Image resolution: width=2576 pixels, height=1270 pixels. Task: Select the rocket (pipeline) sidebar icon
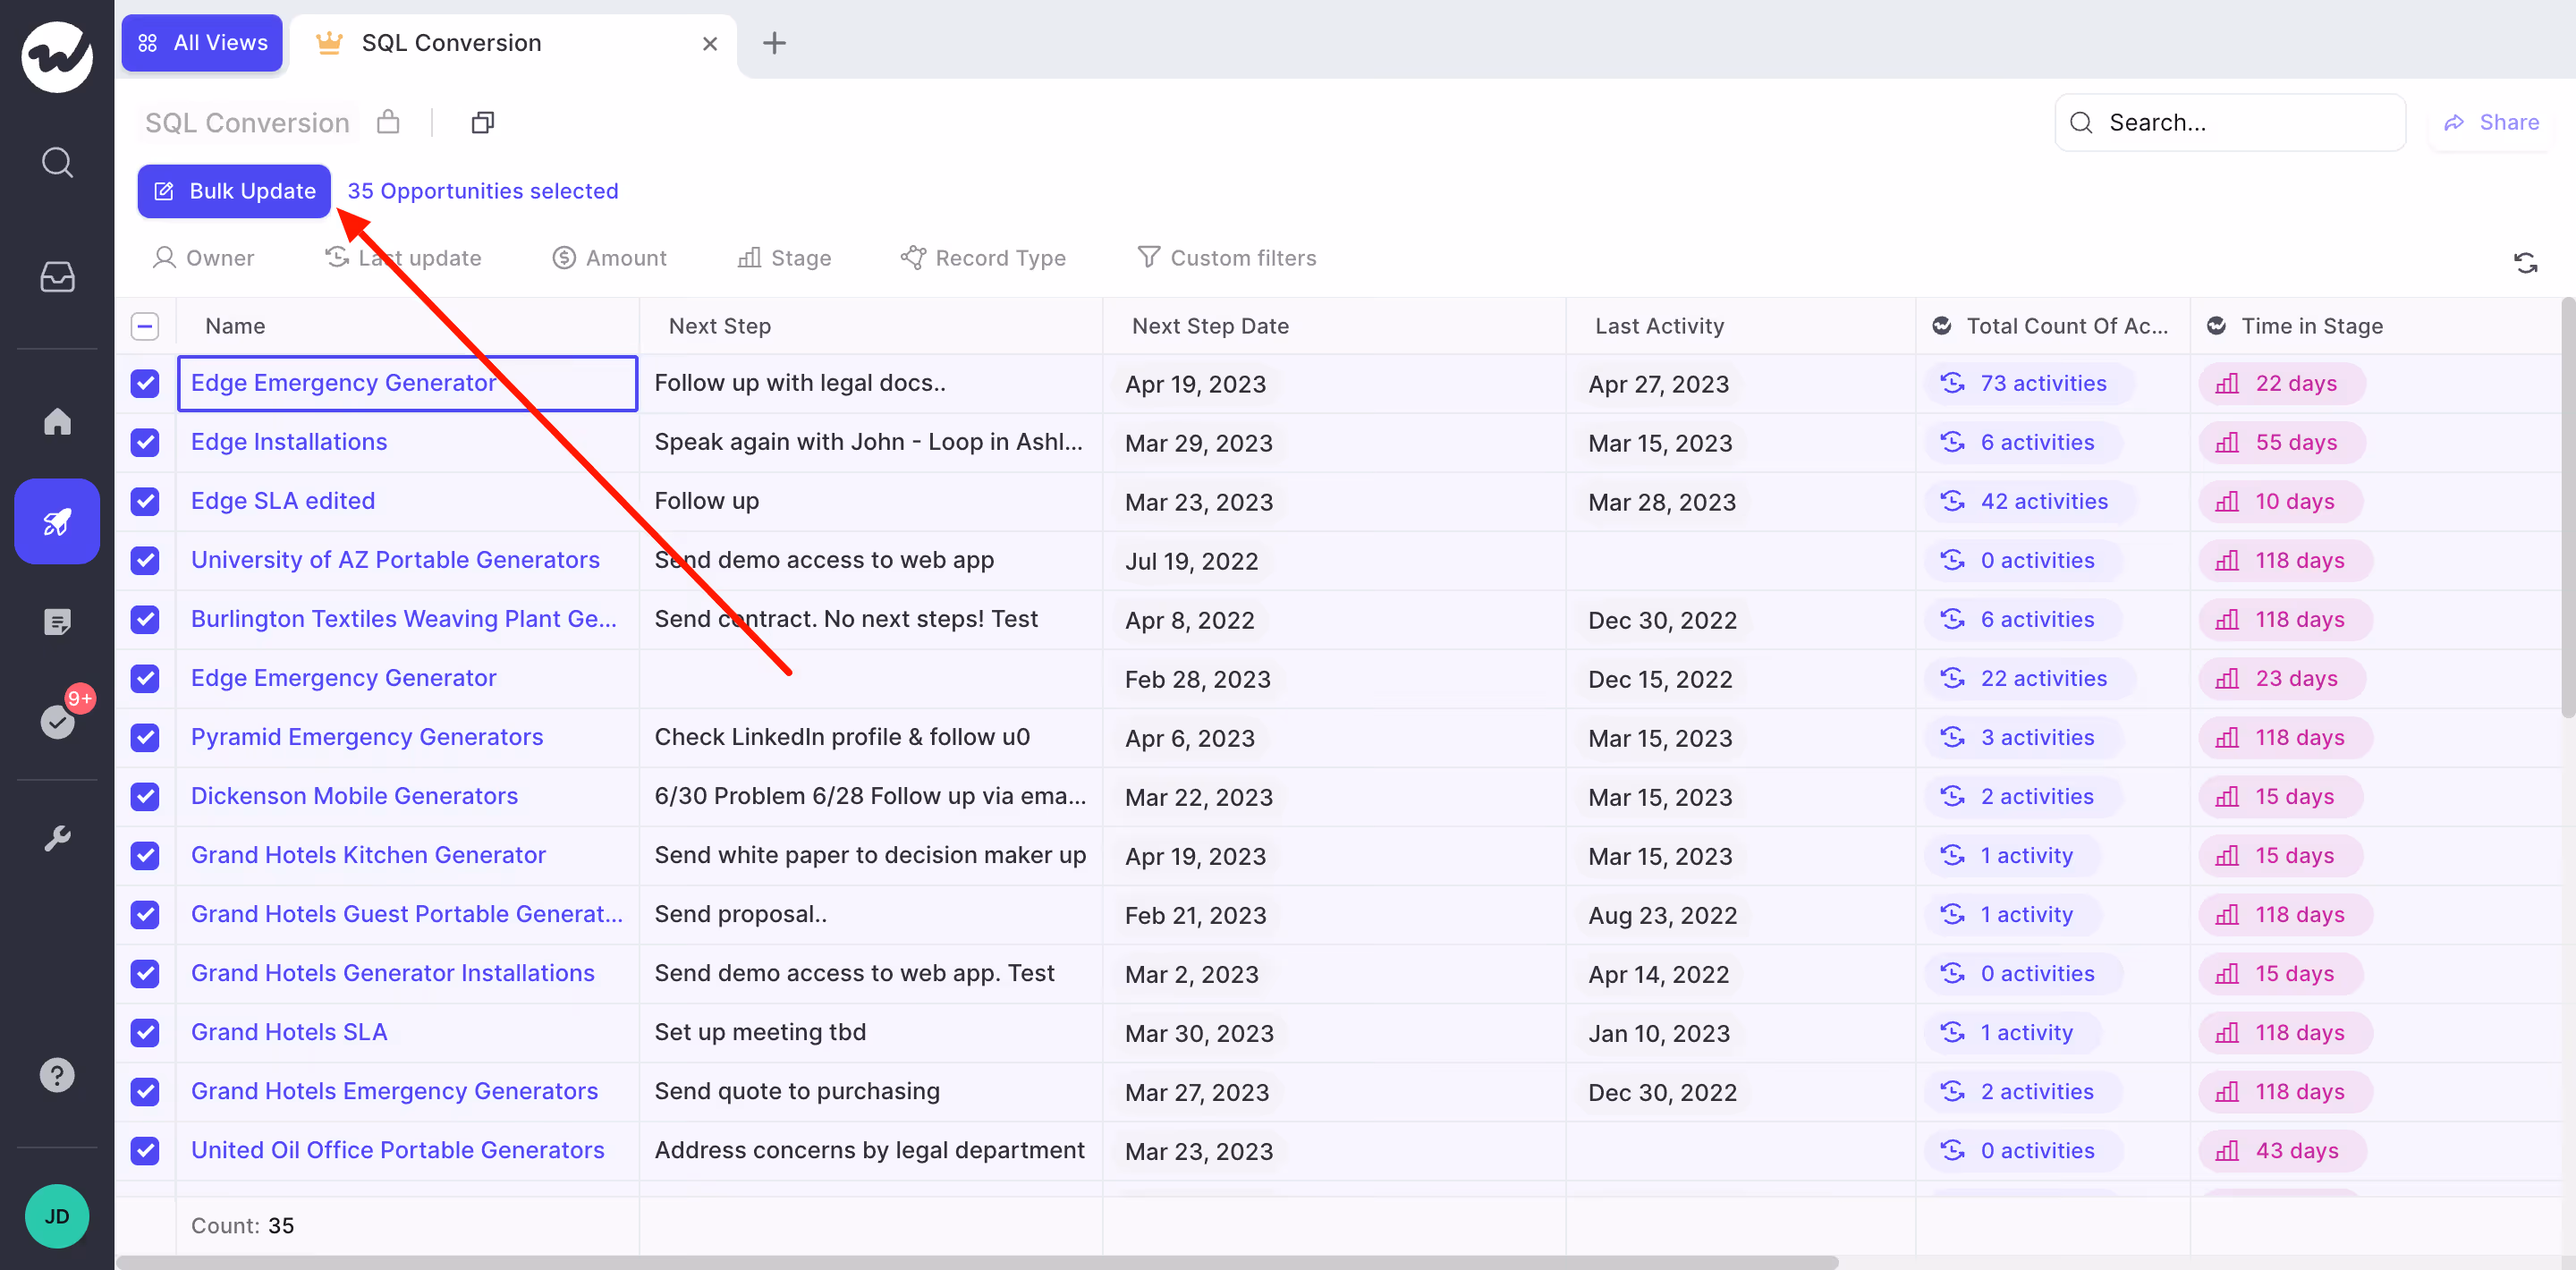point(57,521)
